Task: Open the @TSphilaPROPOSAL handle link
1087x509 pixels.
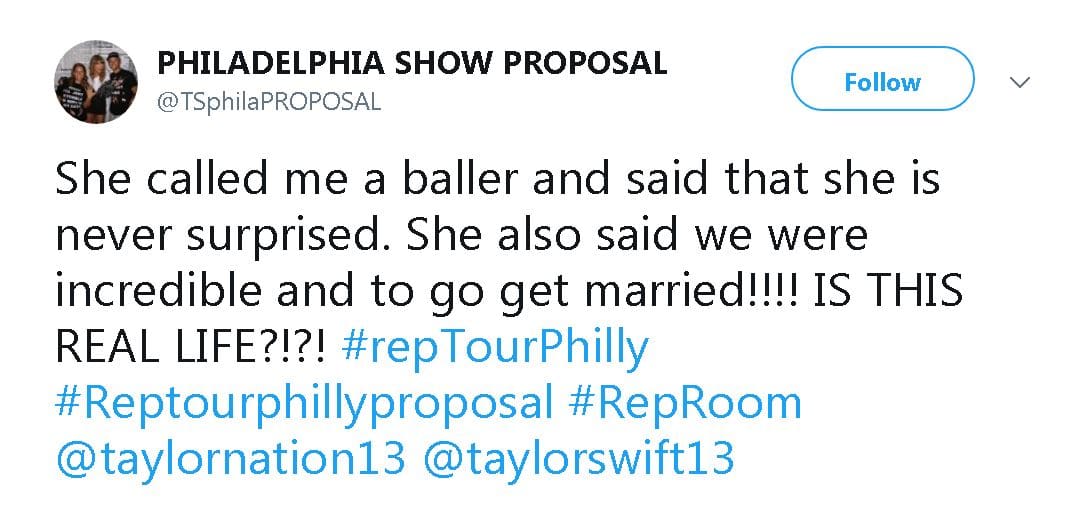Action: pyautogui.click(x=269, y=102)
